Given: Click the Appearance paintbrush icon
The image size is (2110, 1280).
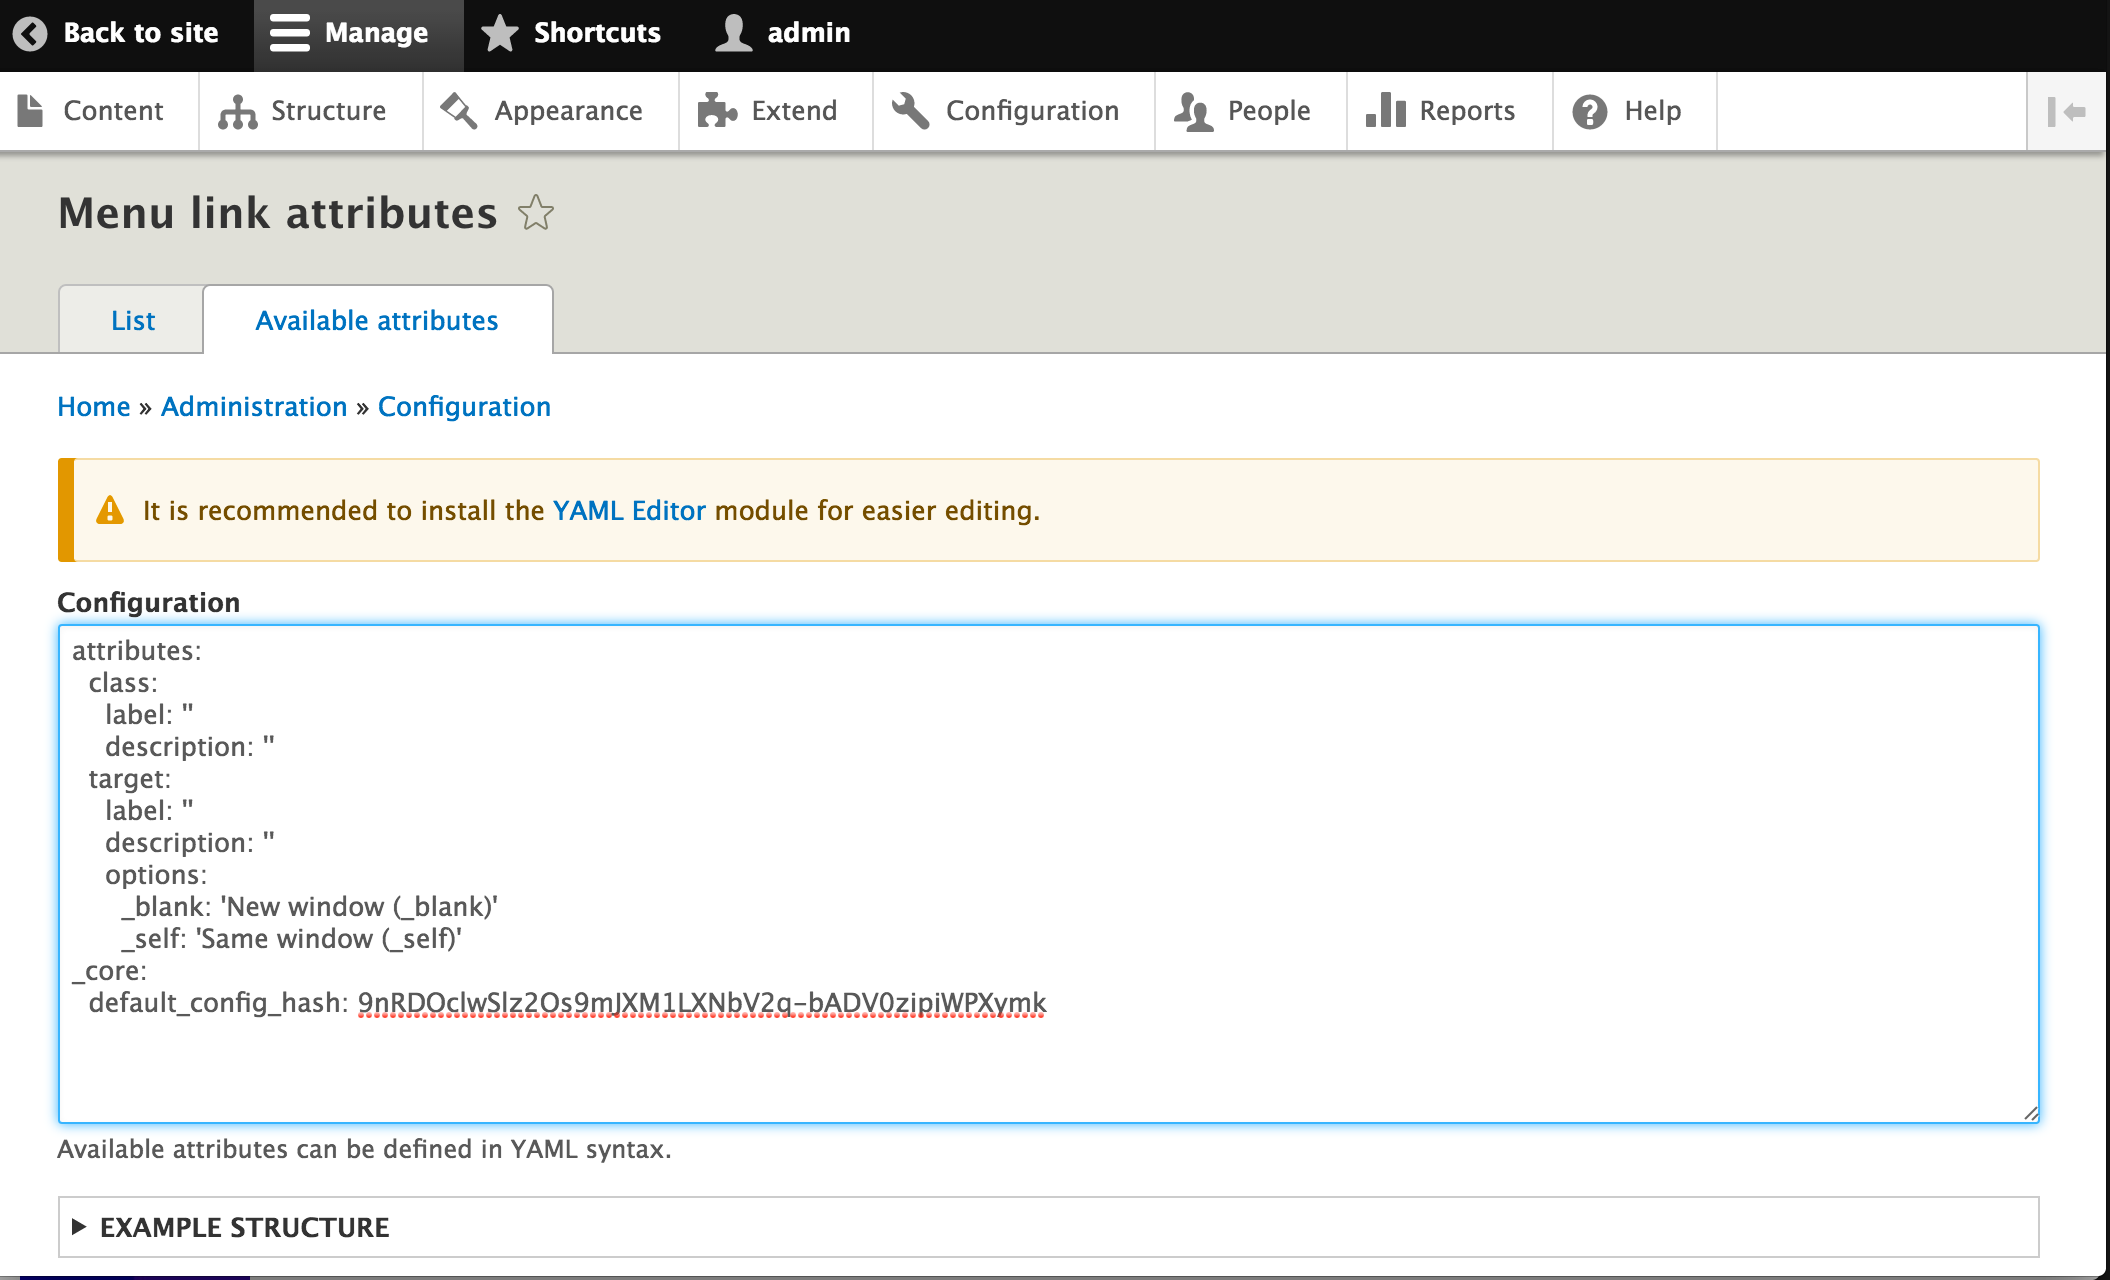Looking at the screenshot, I should [459, 110].
